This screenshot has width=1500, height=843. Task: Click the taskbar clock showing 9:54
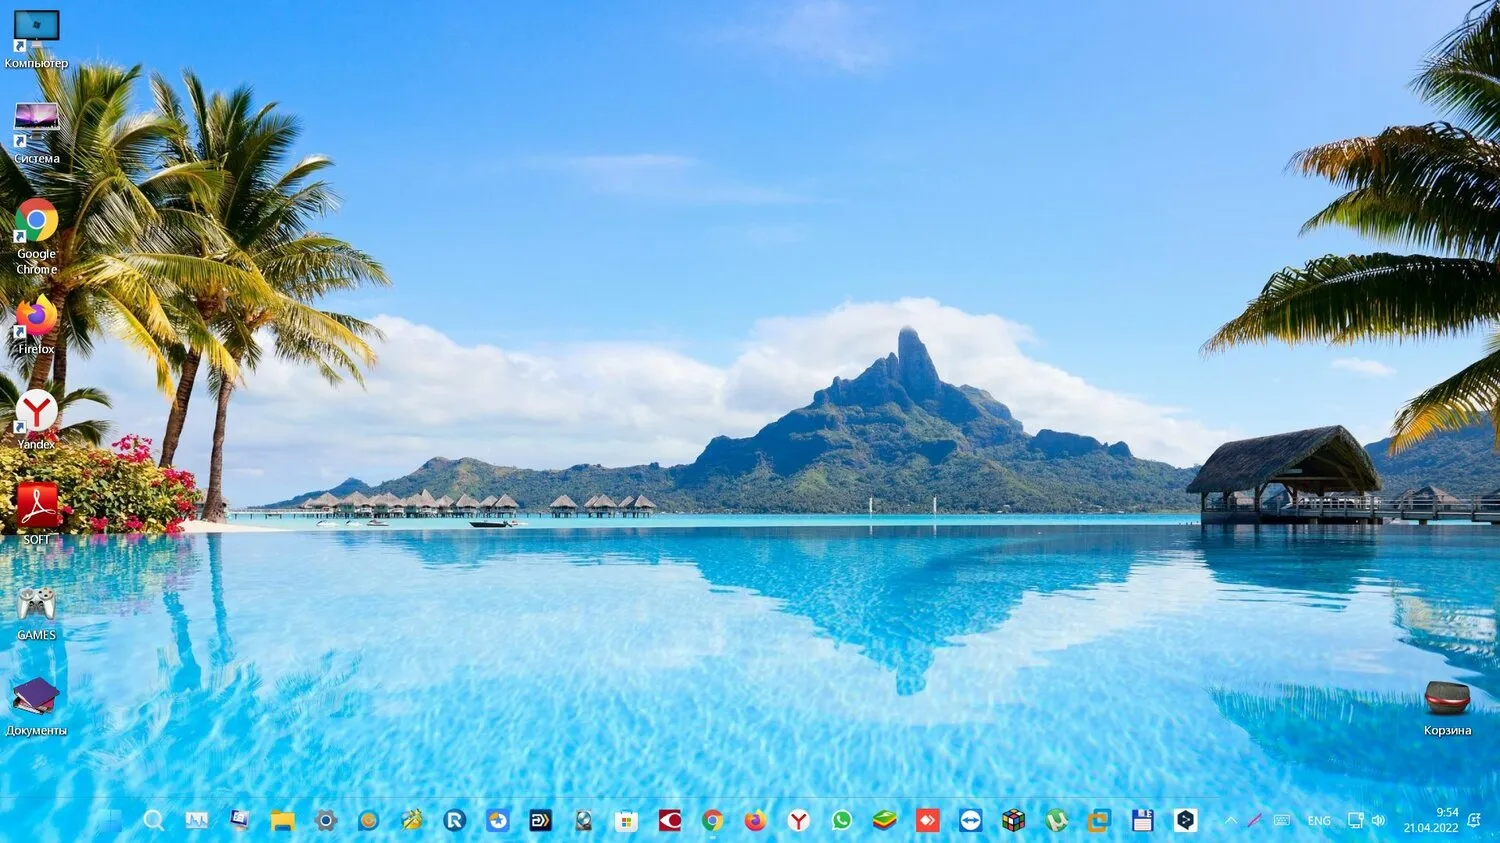pyautogui.click(x=1431, y=820)
